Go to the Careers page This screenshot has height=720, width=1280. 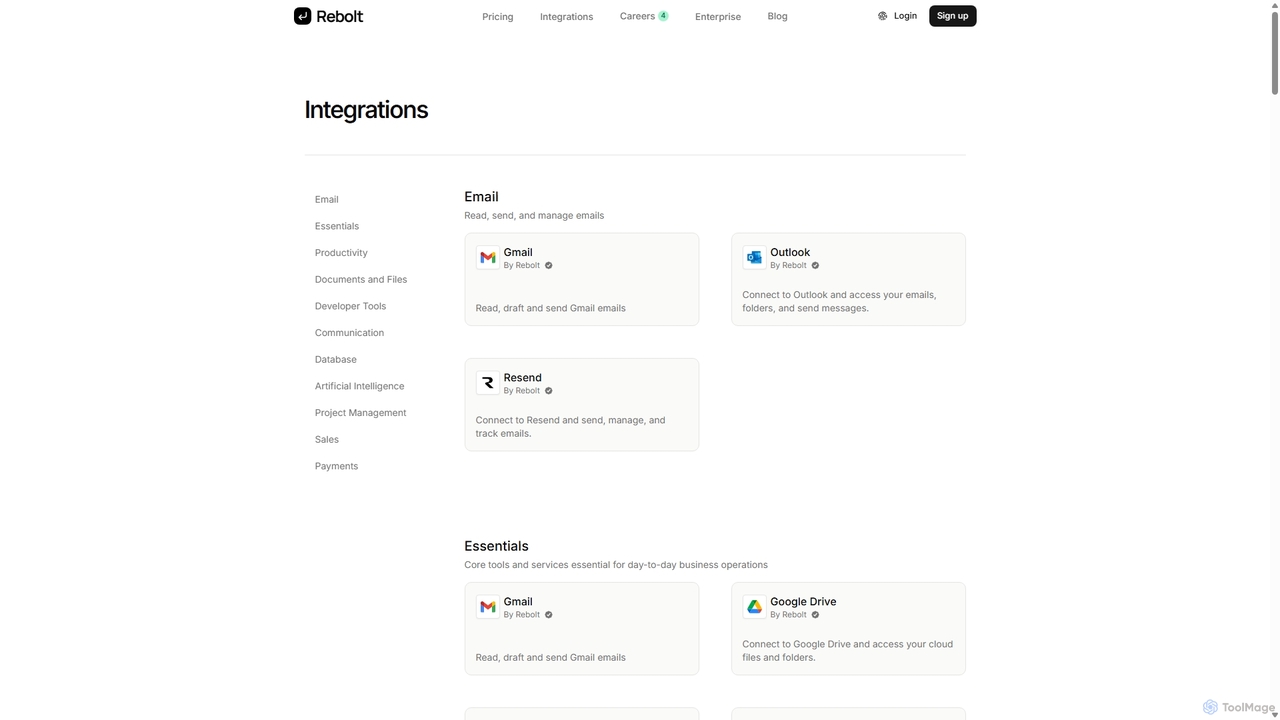coord(637,16)
